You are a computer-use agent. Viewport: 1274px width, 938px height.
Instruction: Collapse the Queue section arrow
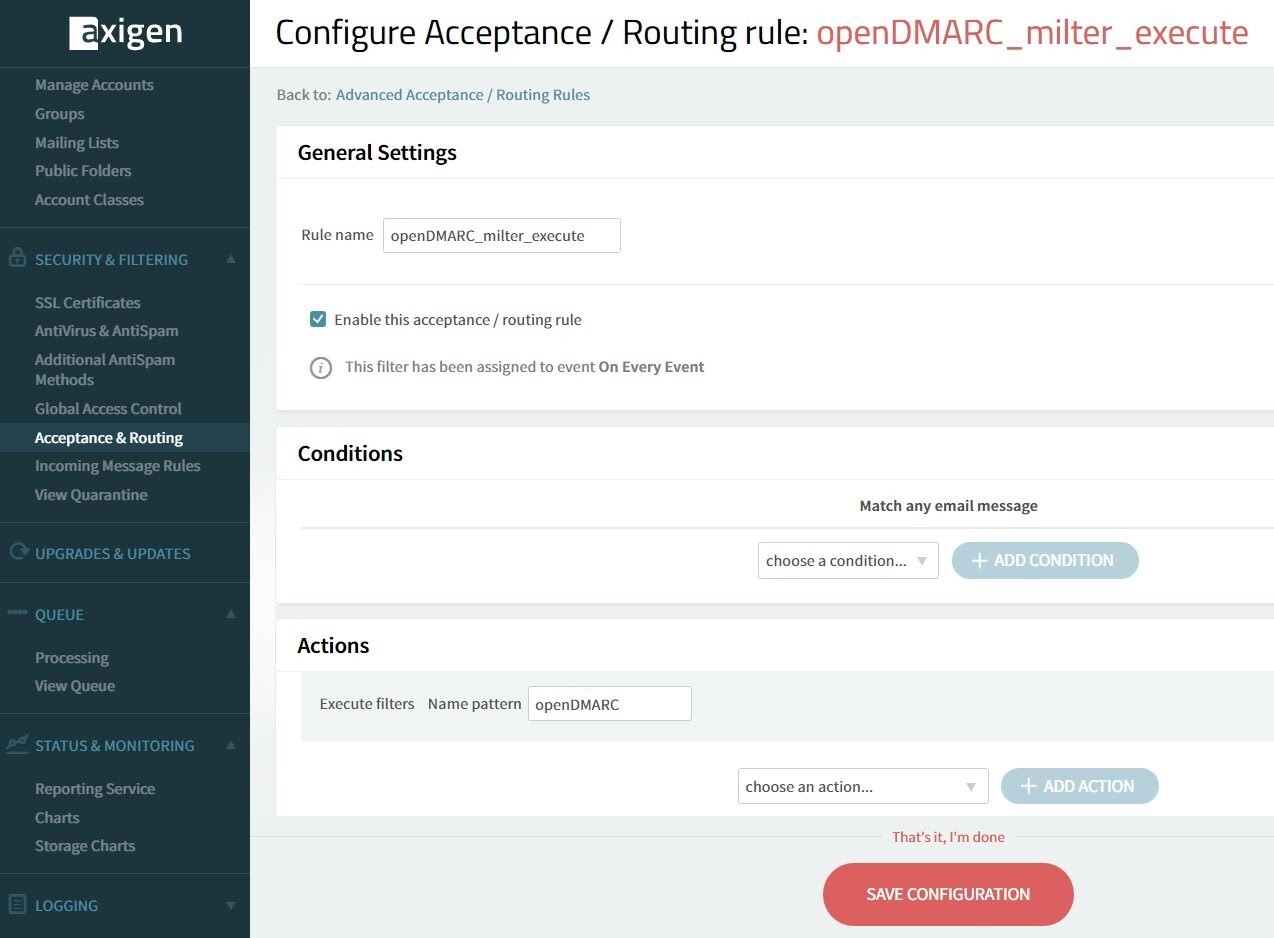(231, 614)
